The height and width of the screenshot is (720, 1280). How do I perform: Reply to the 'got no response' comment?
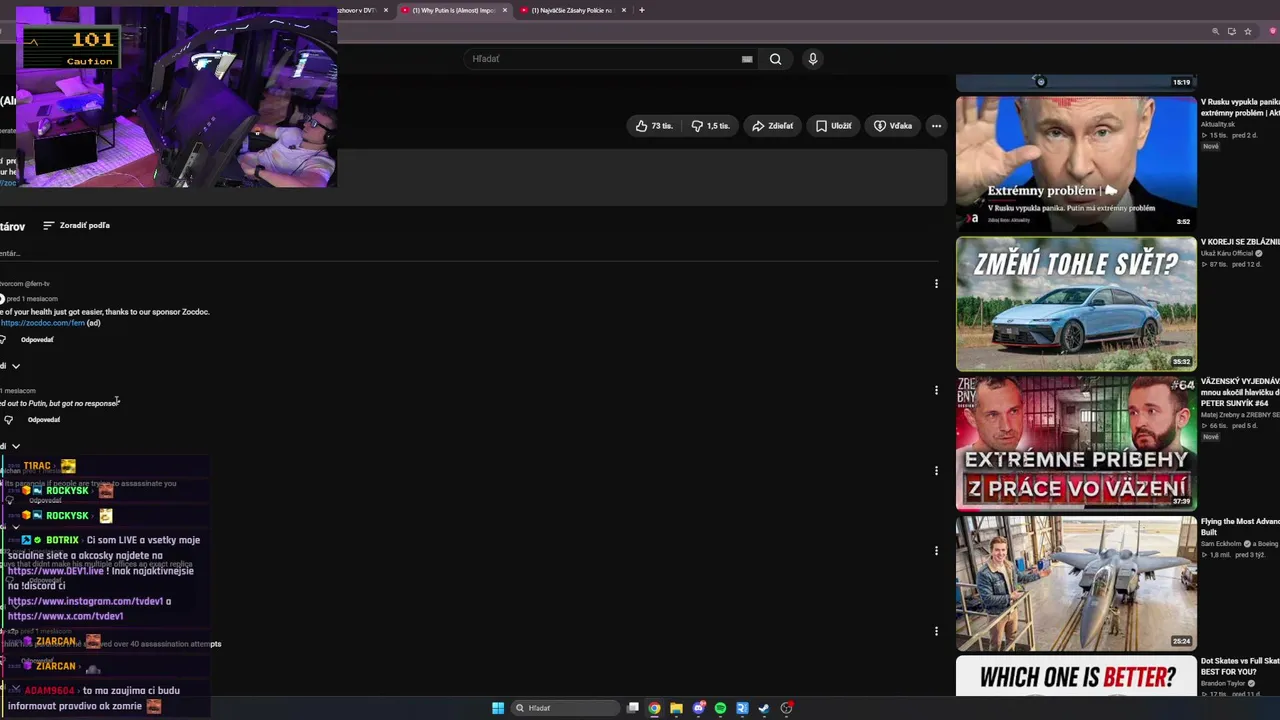point(44,420)
